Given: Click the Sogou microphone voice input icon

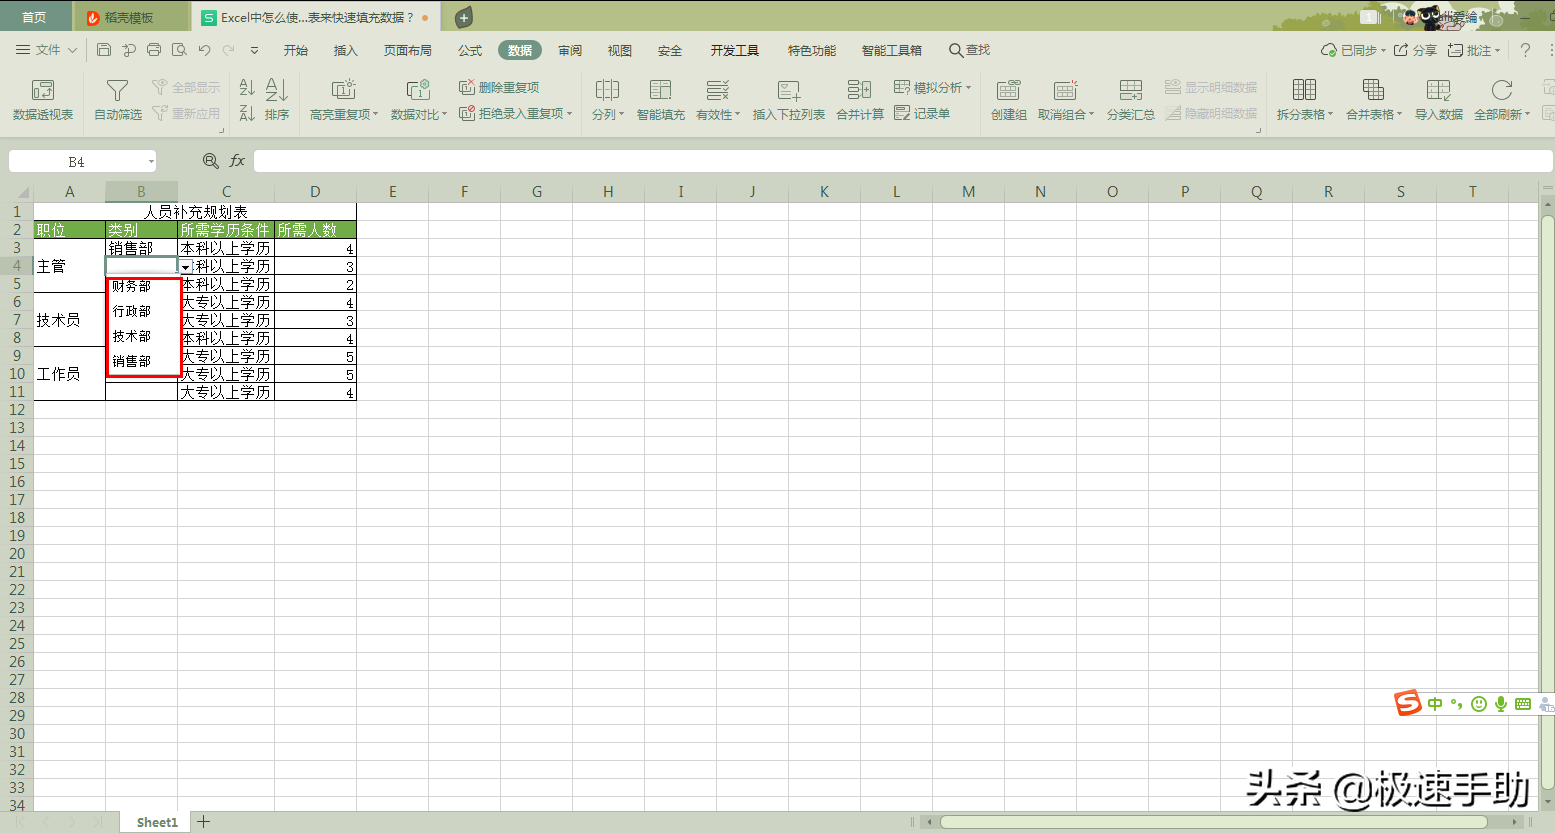Looking at the screenshot, I should pyautogui.click(x=1501, y=704).
